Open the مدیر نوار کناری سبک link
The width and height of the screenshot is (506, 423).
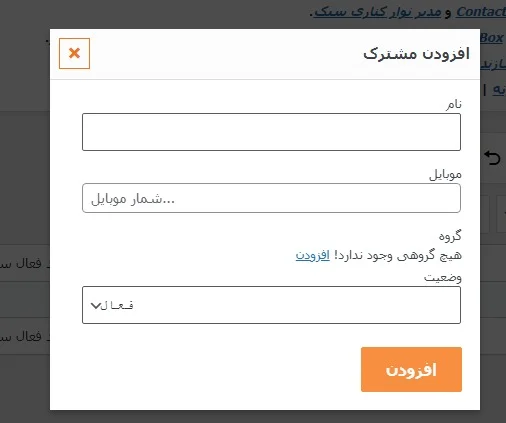[x=378, y=12]
